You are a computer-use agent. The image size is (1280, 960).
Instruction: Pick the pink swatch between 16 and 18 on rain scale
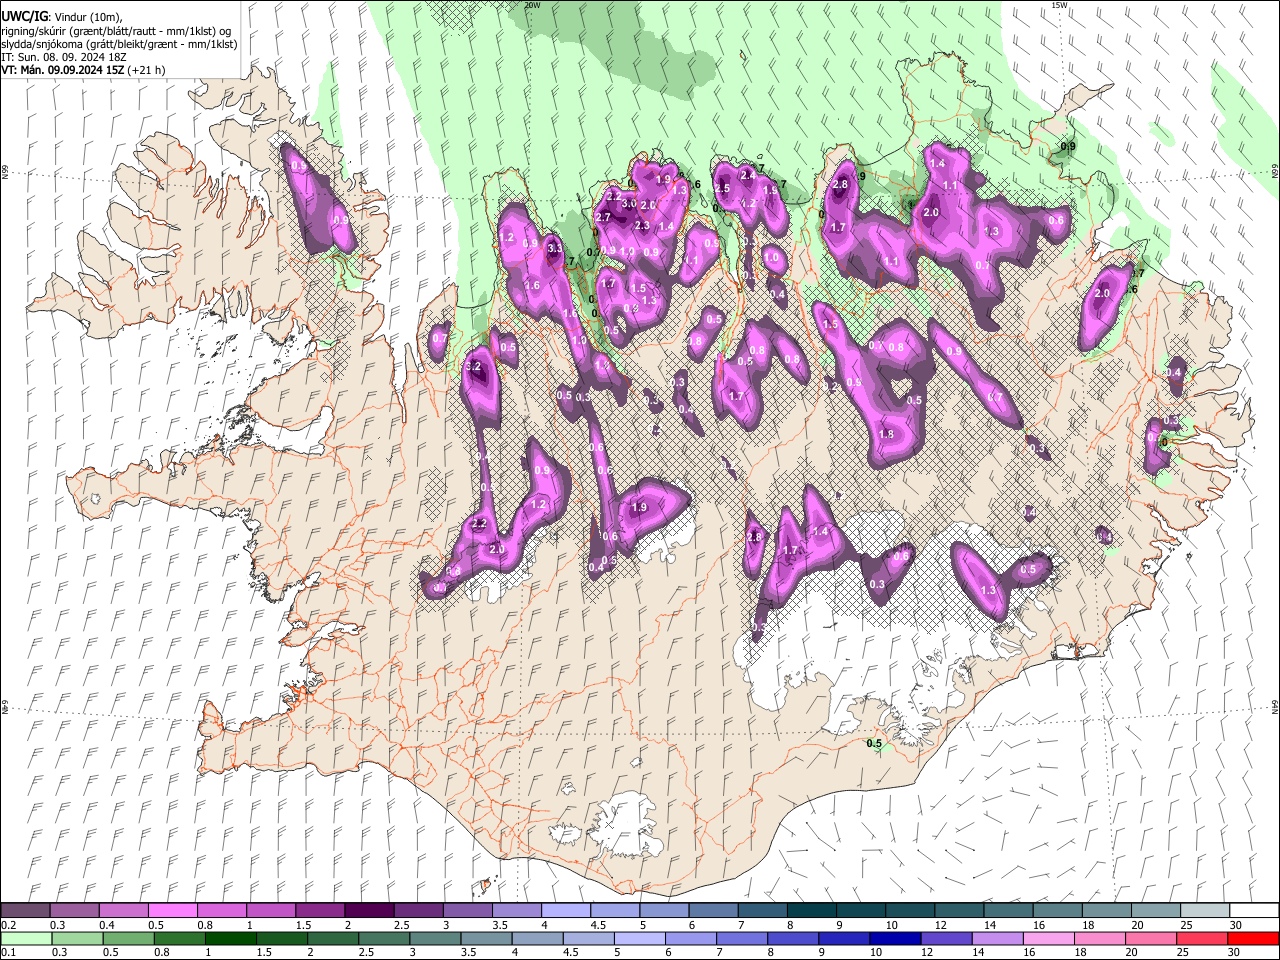(x=1047, y=938)
